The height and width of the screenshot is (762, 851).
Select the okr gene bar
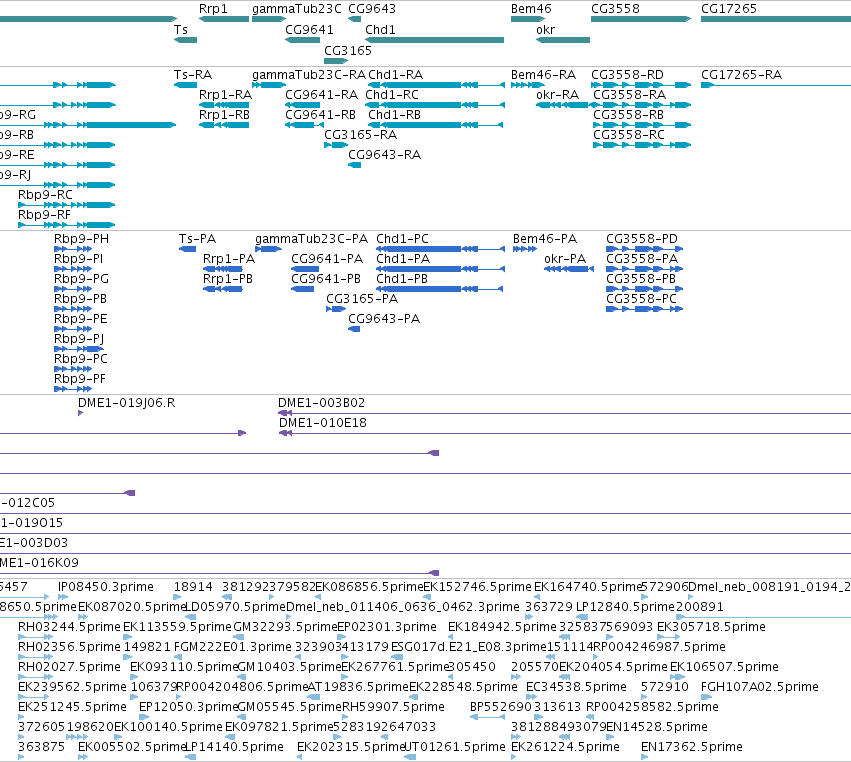pyautogui.click(x=562, y=40)
